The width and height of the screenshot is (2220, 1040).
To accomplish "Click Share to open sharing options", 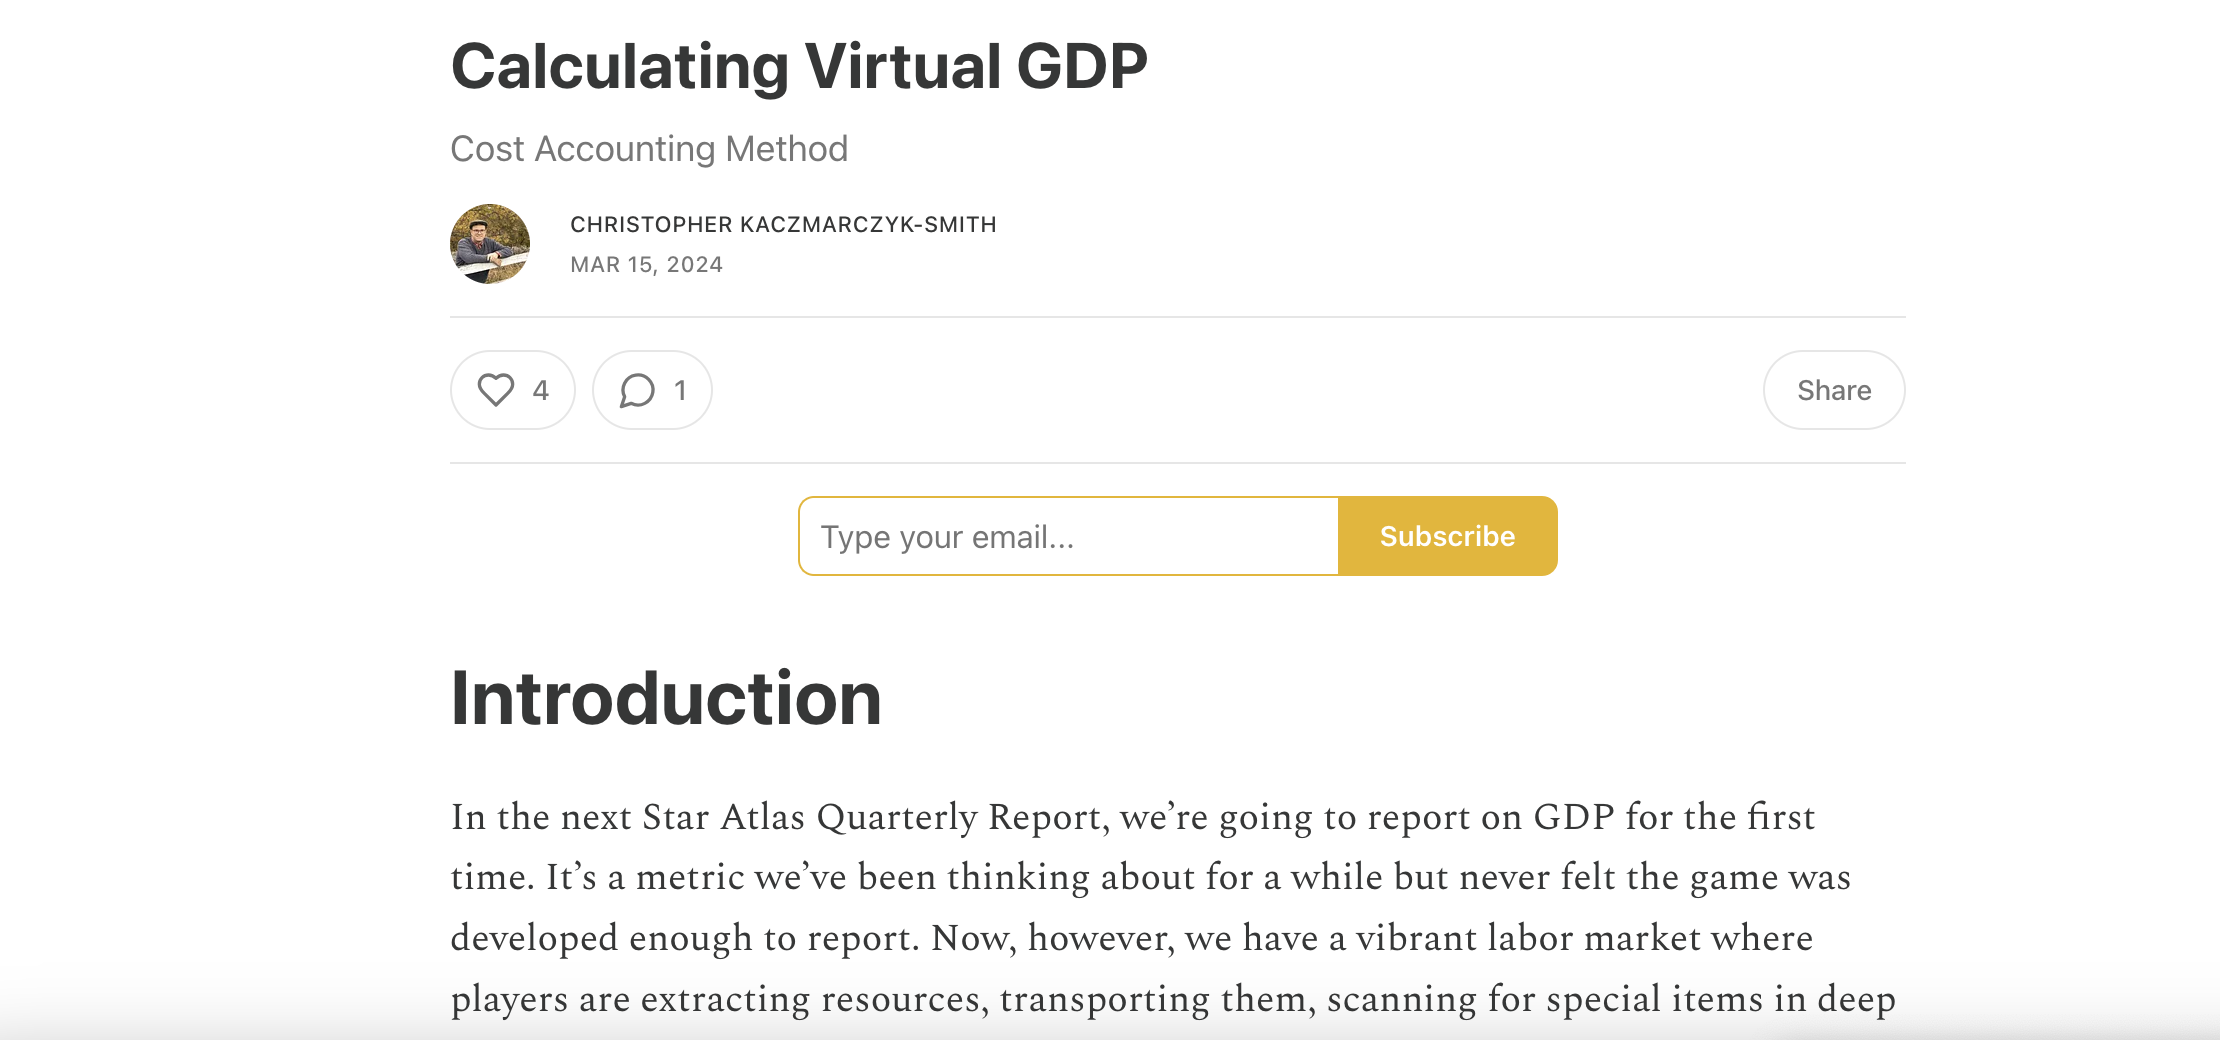I will point(1833,390).
